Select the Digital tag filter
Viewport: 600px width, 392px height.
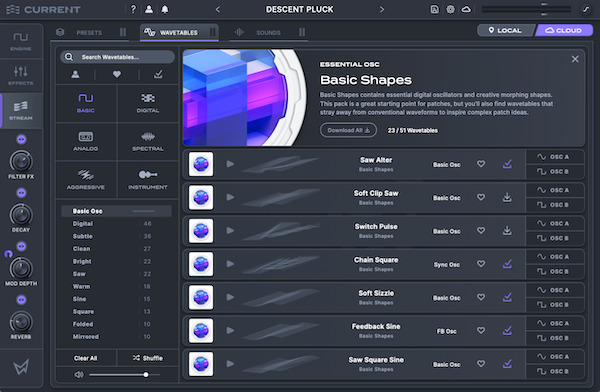[x=116, y=224]
